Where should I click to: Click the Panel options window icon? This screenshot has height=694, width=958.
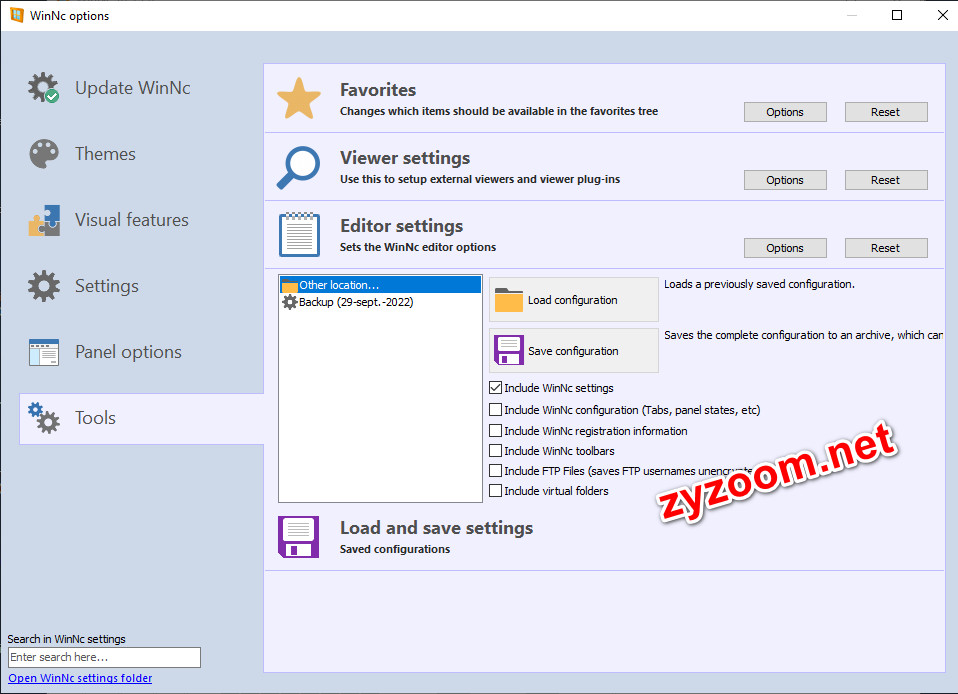tap(44, 352)
